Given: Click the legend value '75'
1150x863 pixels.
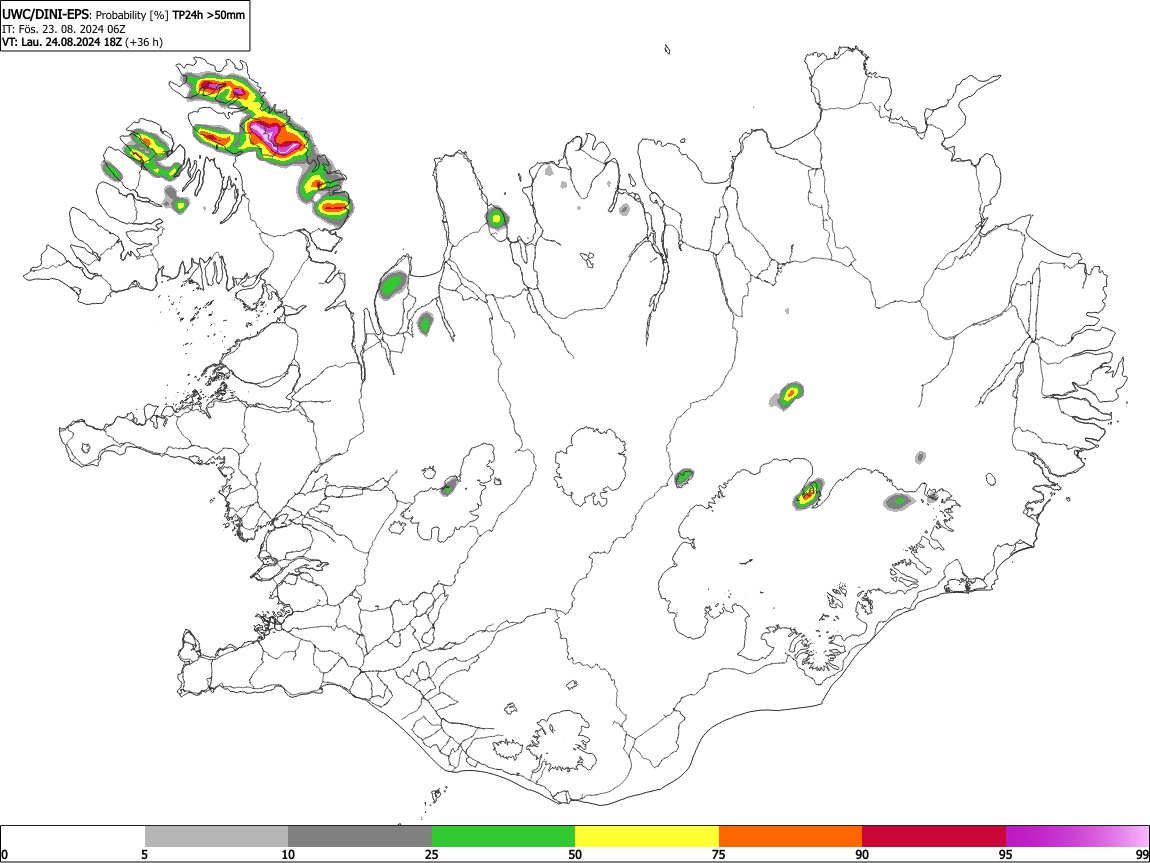Looking at the screenshot, I should point(719,854).
